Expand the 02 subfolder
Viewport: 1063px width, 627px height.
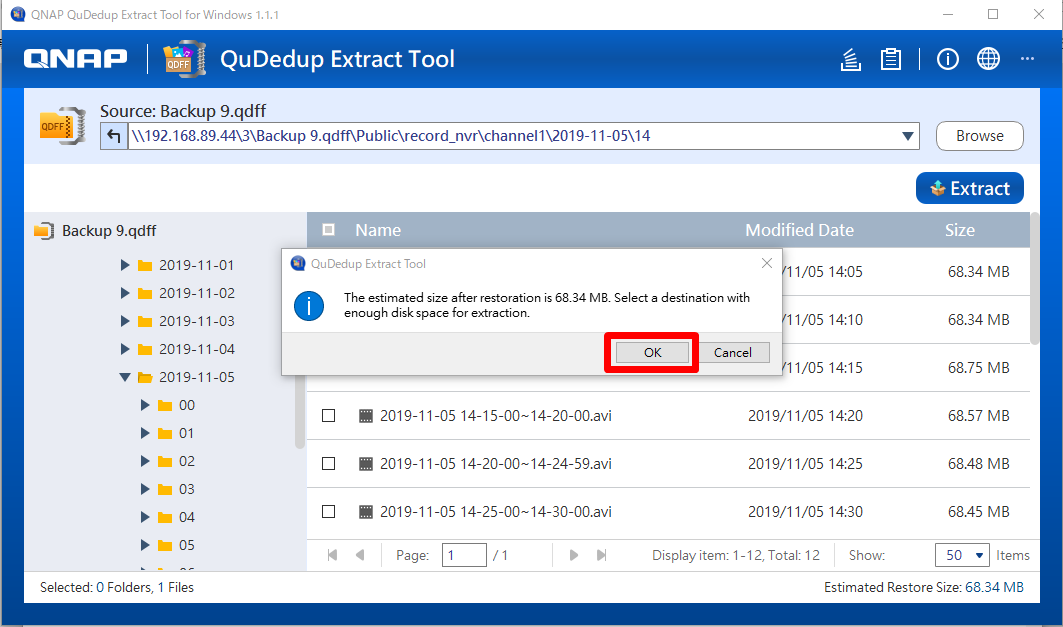(x=144, y=461)
